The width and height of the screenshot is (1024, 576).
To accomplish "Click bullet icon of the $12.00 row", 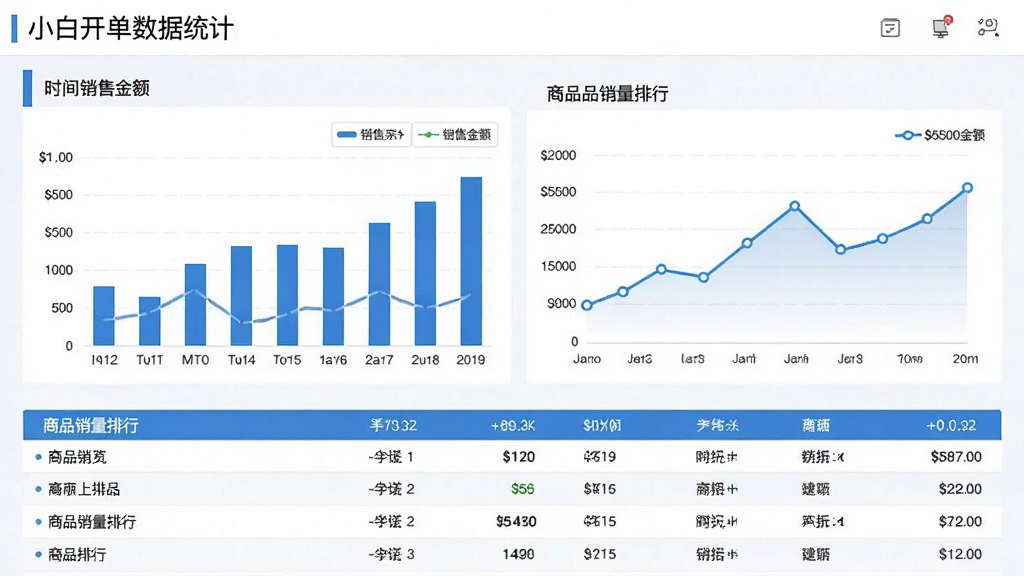I will (x=39, y=554).
